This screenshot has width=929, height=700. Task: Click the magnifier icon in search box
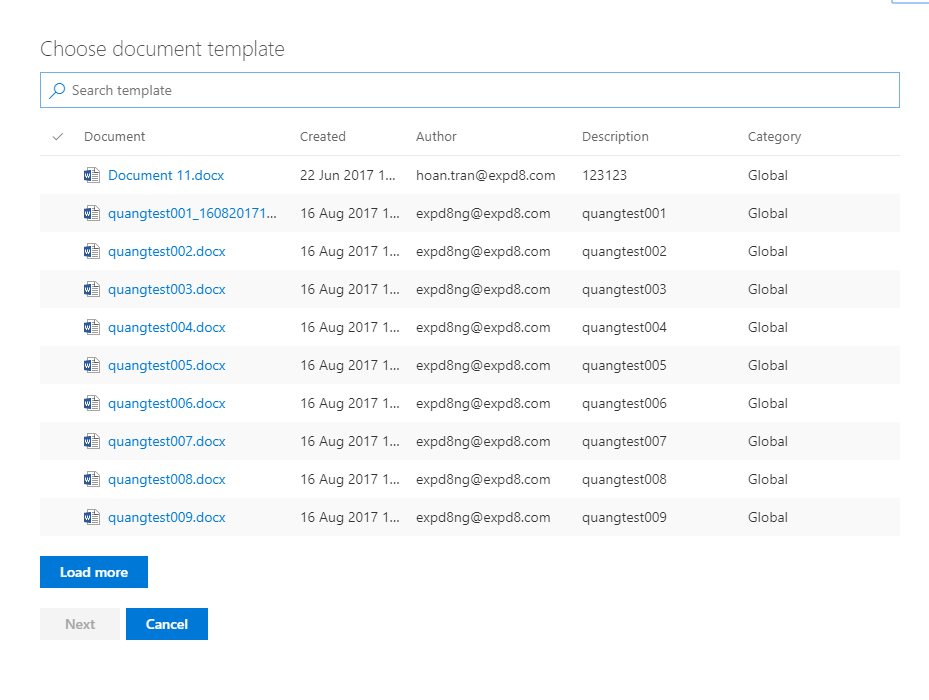click(57, 90)
